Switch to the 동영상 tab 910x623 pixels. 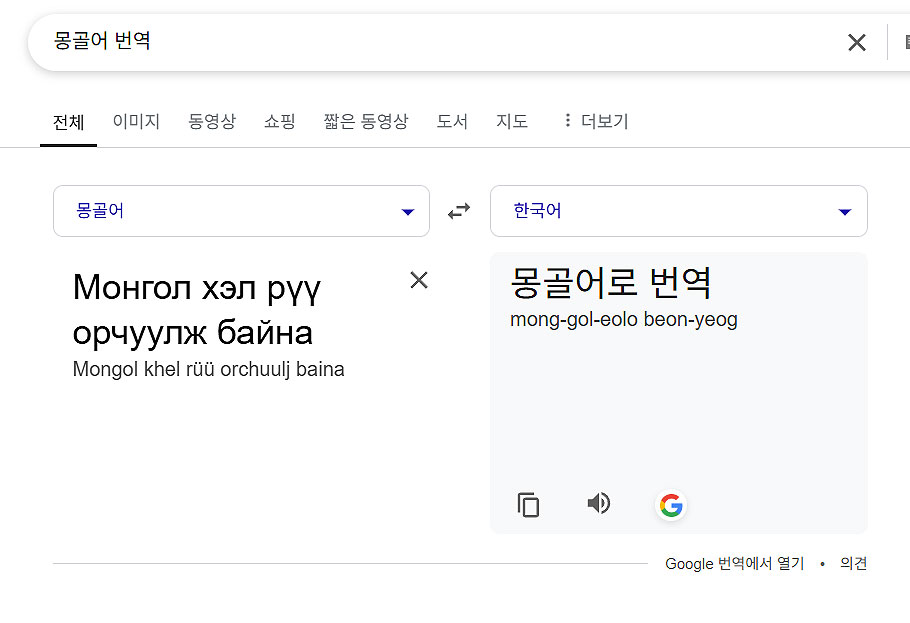[212, 121]
